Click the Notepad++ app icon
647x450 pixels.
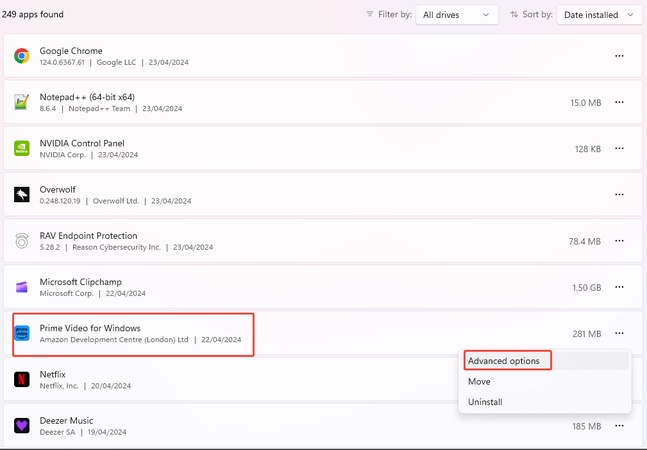coord(21,102)
